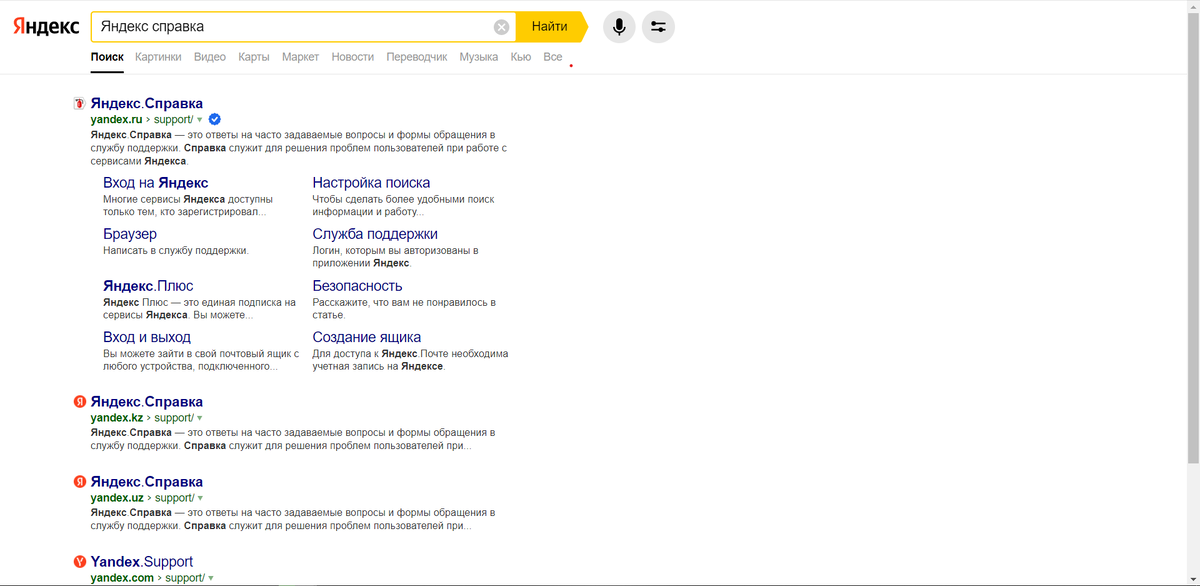Open the Браузер sitelink
Viewport: 1200px width, 586px height.
click(x=130, y=234)
